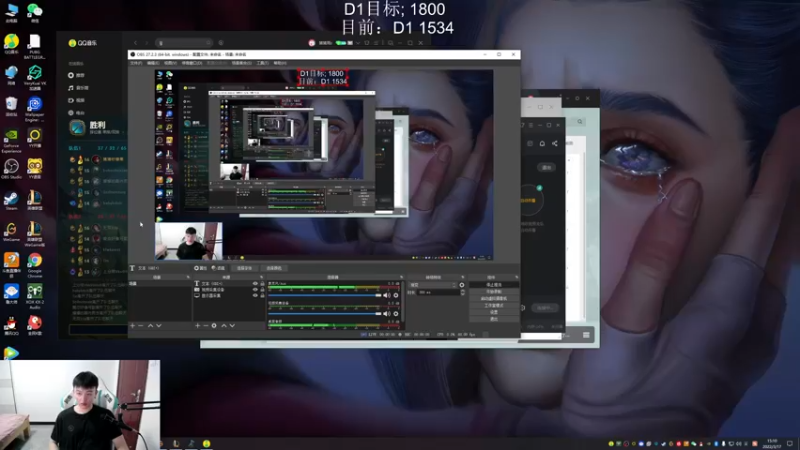The height and width of the screenshot is (450, 800).
Task: Click bell notification icon in right dark window
Action: (x=542, y=143)
